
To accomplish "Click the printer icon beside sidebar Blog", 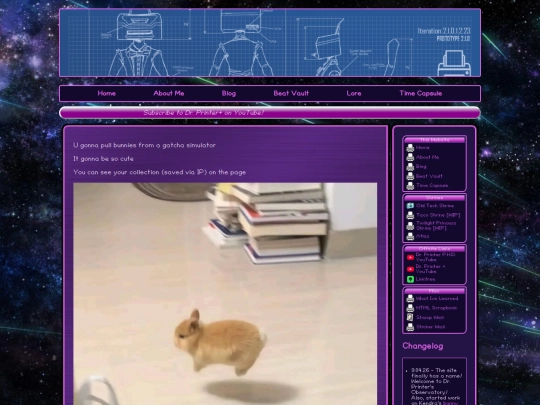I will click(410, 167).
